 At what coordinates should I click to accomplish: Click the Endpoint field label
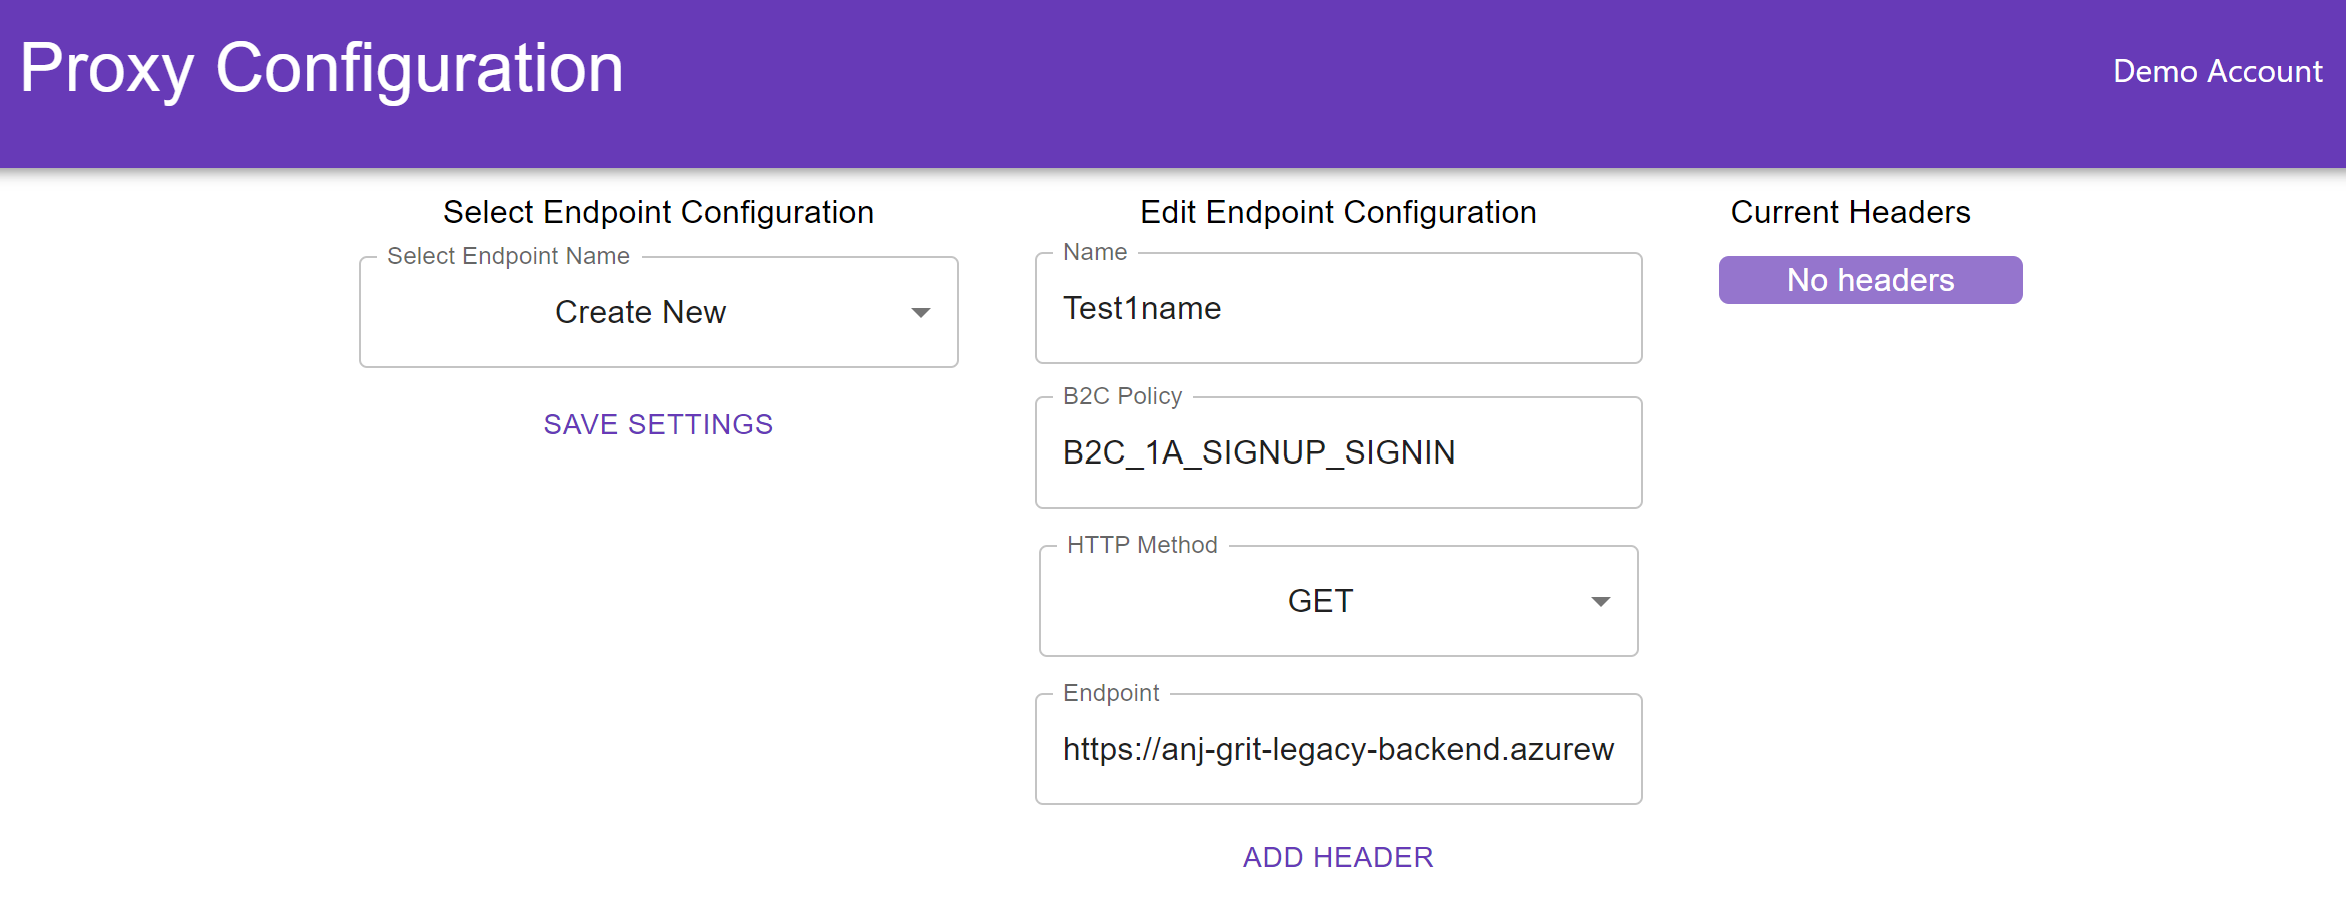[1111, 693]
